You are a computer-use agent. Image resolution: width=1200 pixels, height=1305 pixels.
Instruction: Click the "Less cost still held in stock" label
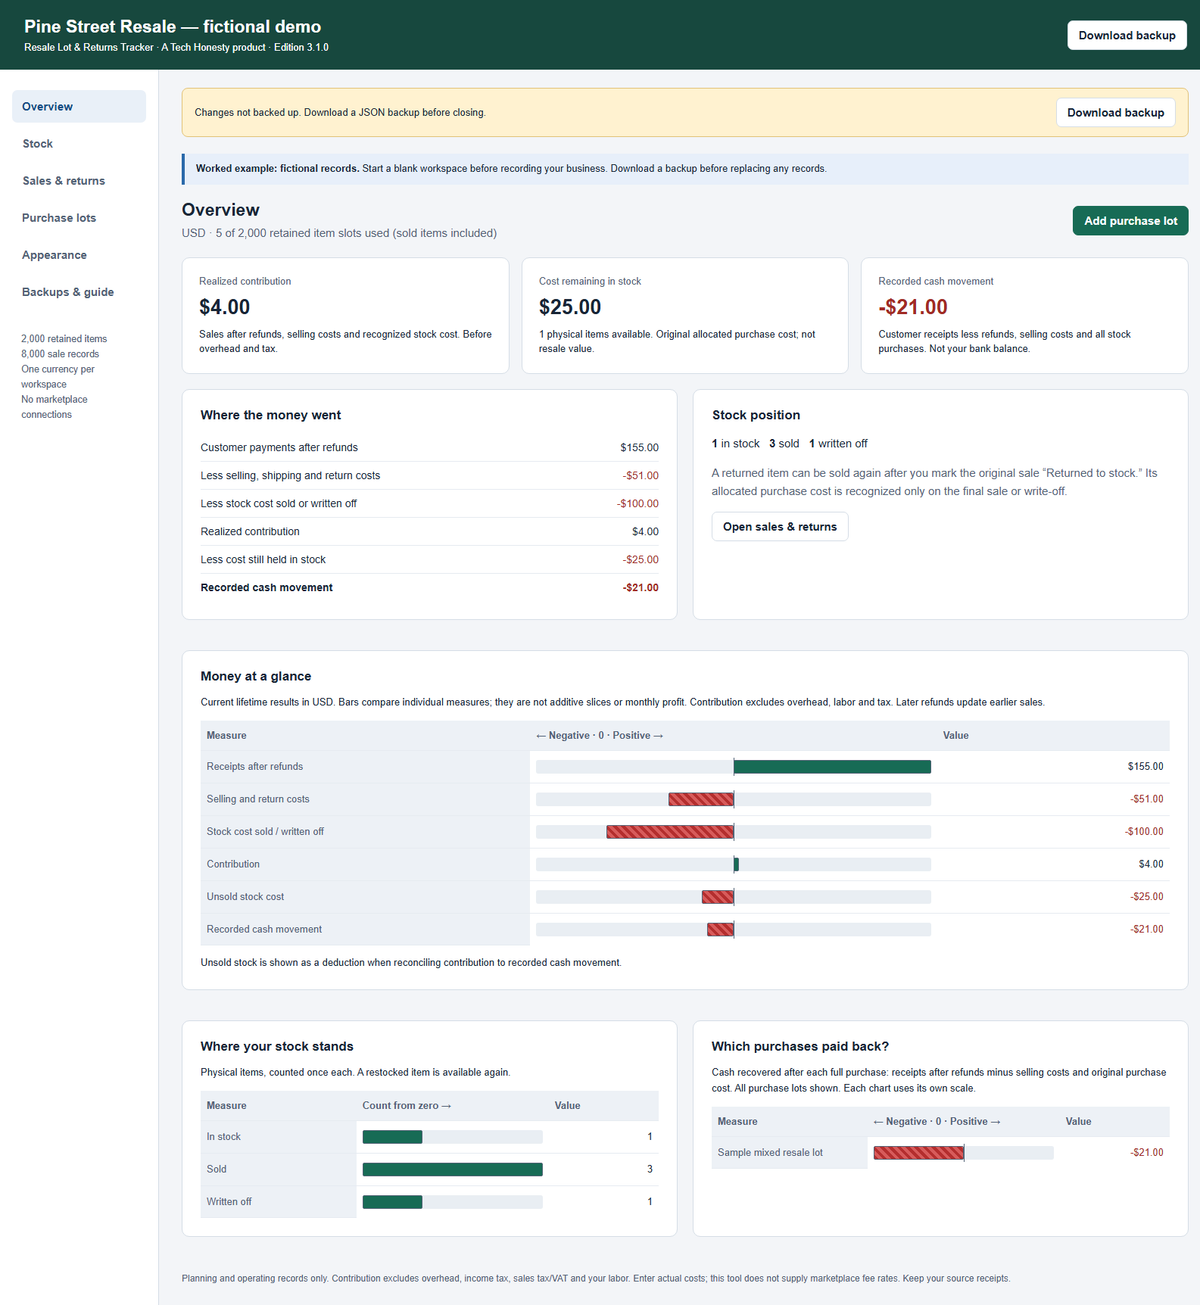pyautogui.click(x=263, y=560)
